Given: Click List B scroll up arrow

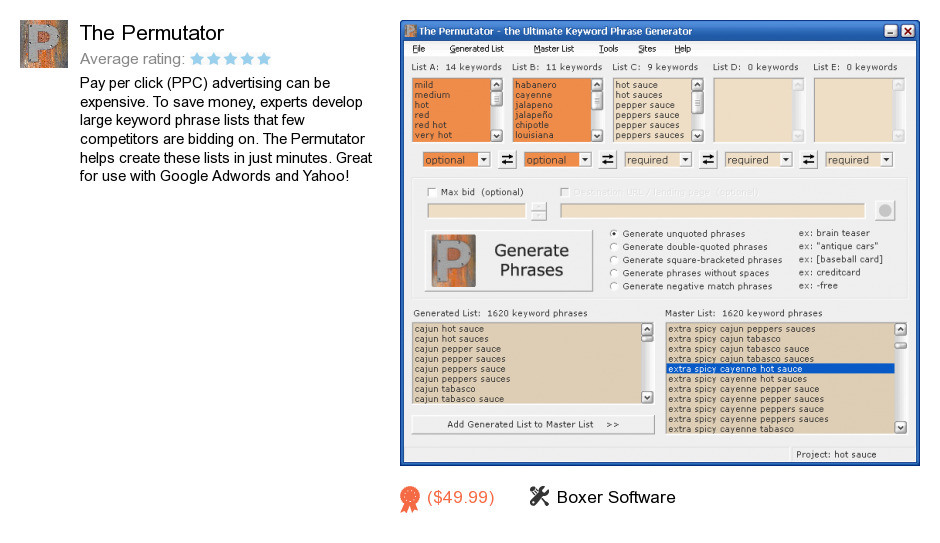Looking at the screenshot, I should pos(597,85).
